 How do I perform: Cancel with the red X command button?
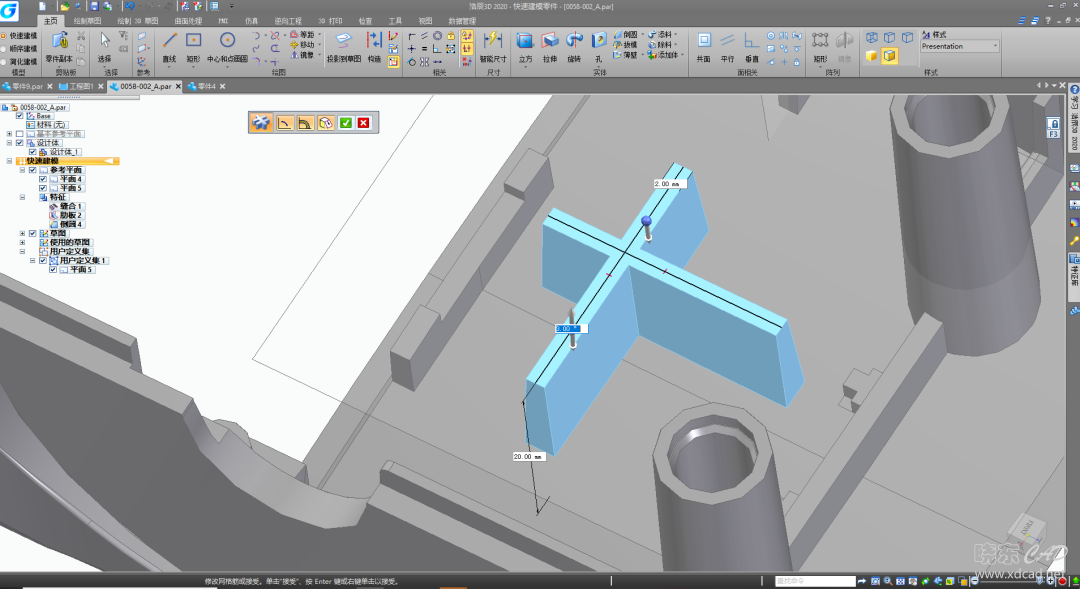point(363,123)
